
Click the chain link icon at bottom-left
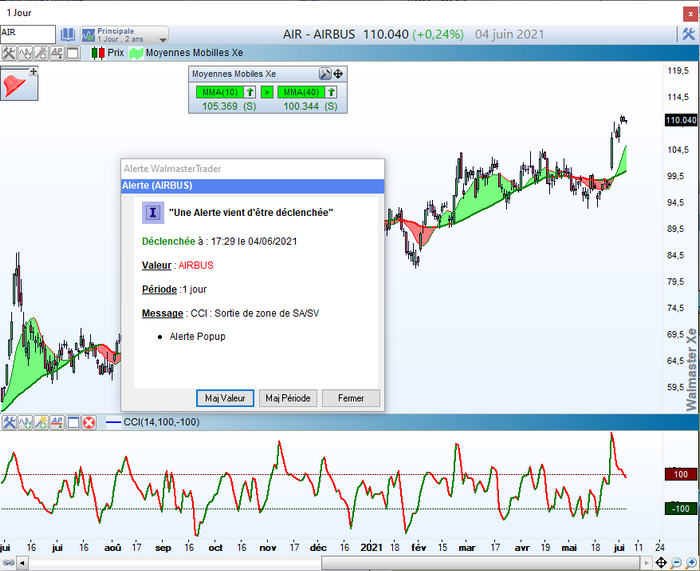(x=8, y=563)
